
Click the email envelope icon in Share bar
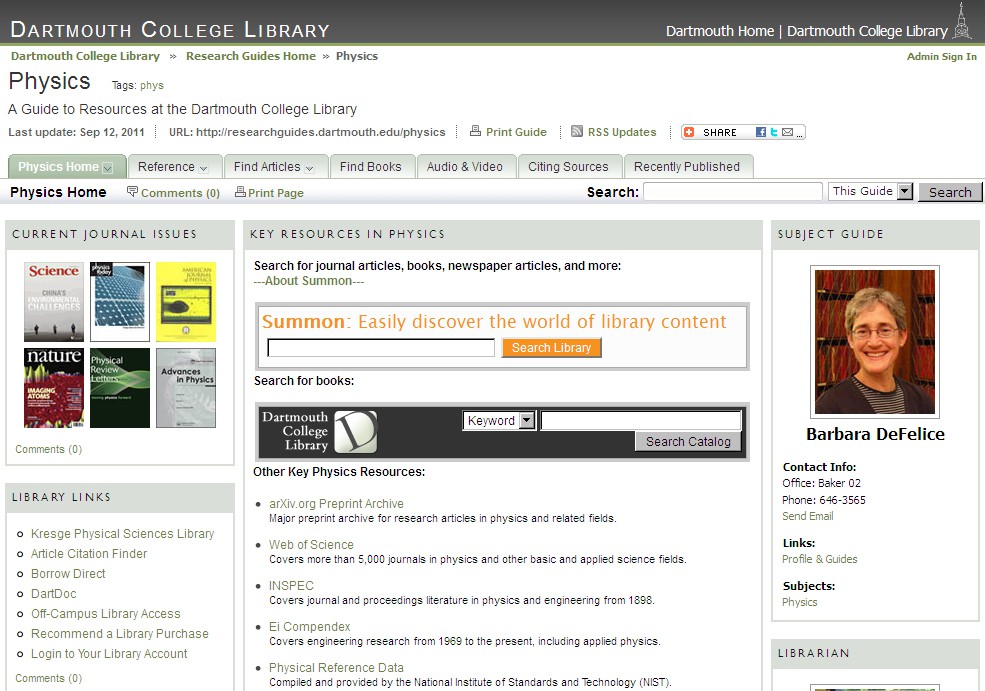787,132
